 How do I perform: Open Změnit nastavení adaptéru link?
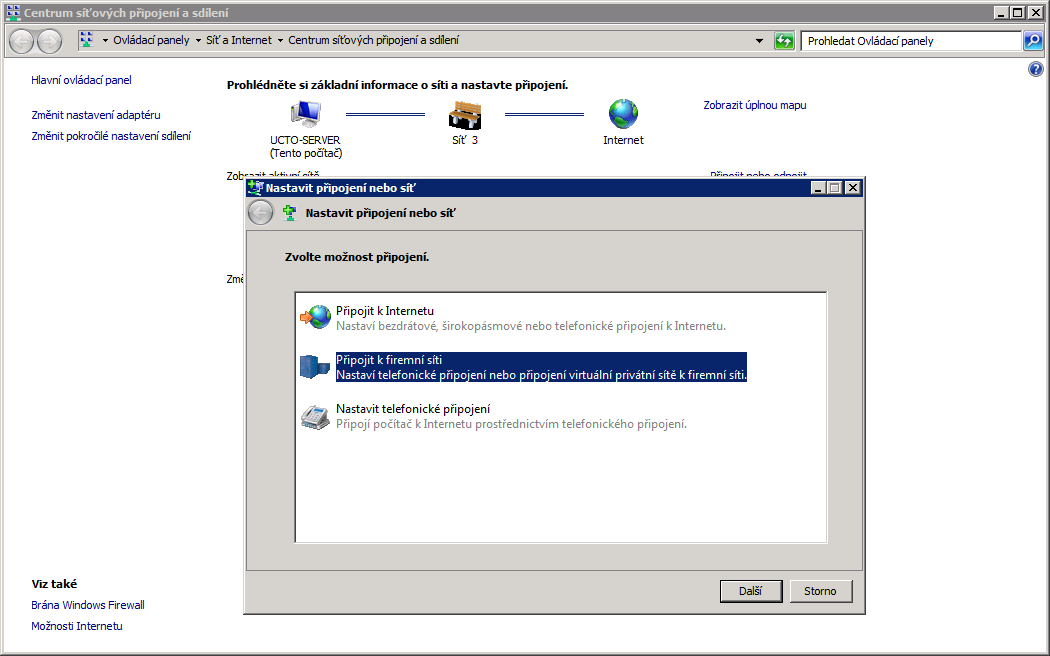95,115
